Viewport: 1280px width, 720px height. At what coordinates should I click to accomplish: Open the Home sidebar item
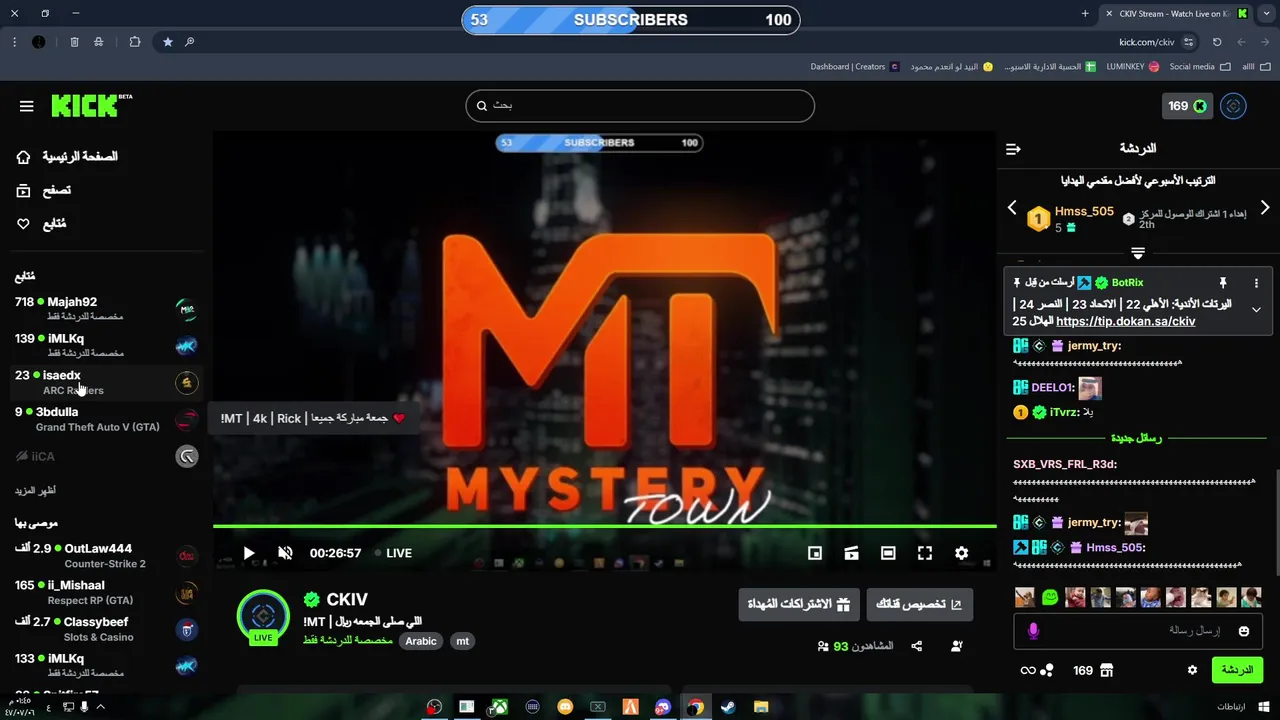(67, 157)
